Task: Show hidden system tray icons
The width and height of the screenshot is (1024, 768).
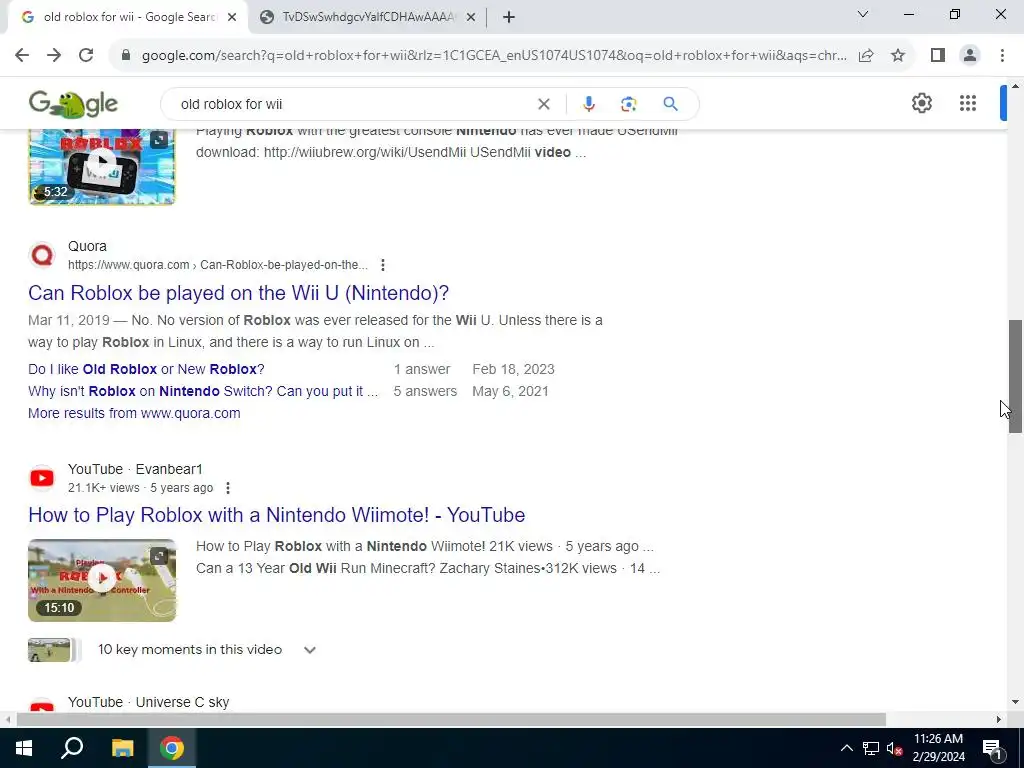Action: [x=846, y=748]
